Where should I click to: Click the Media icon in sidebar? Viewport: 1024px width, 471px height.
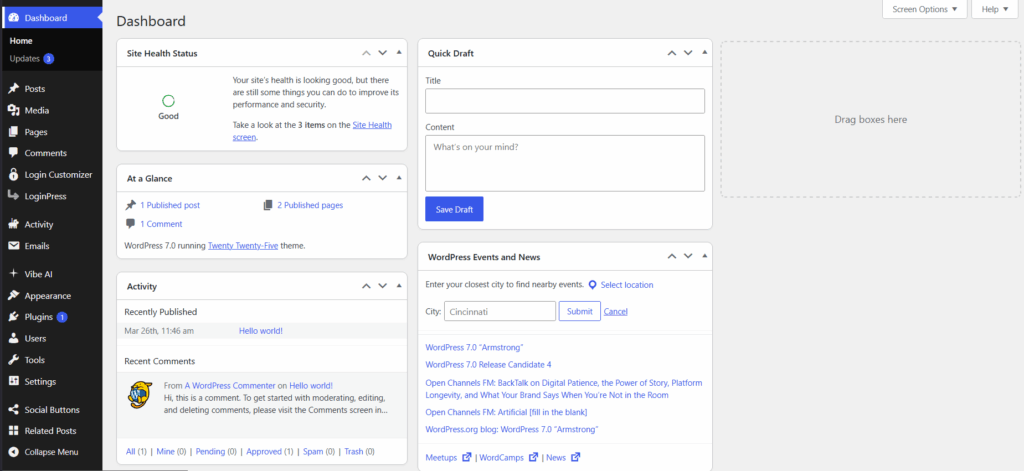click(13, 110)
